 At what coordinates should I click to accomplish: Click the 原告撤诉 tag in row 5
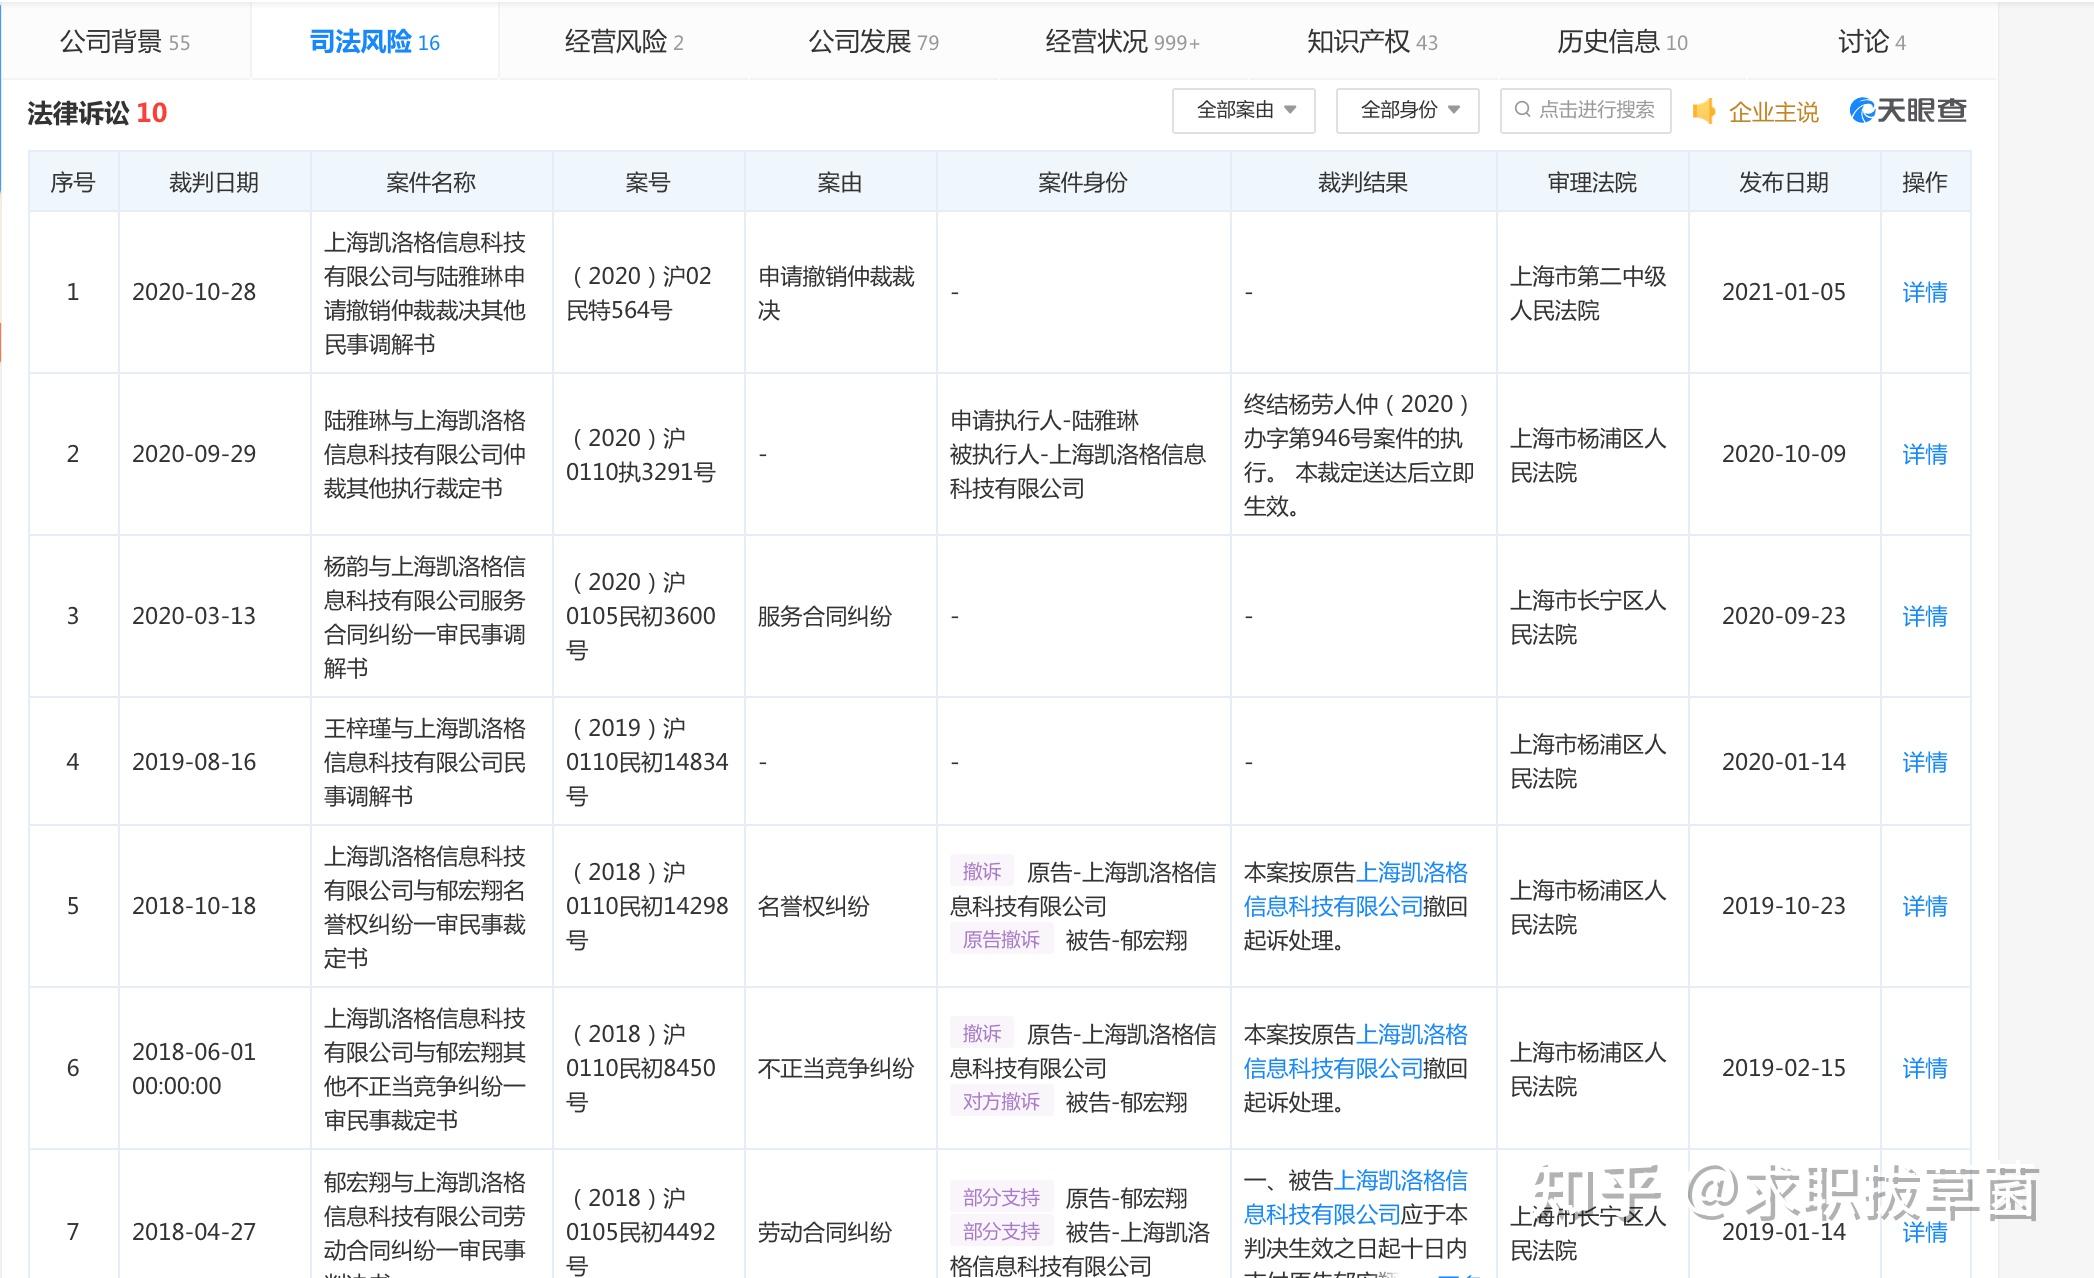tap(1001, 939)
